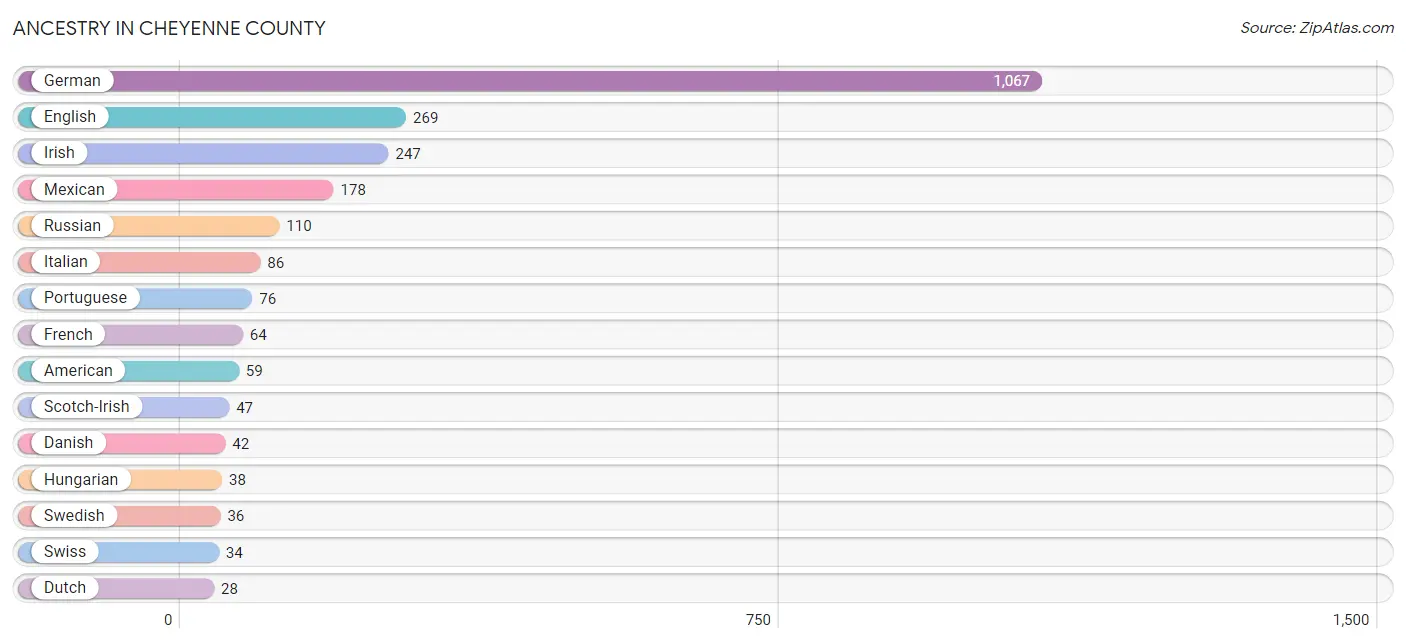Click the 1,500 axis label
Screen dimensions: 1406x644
1351,620
